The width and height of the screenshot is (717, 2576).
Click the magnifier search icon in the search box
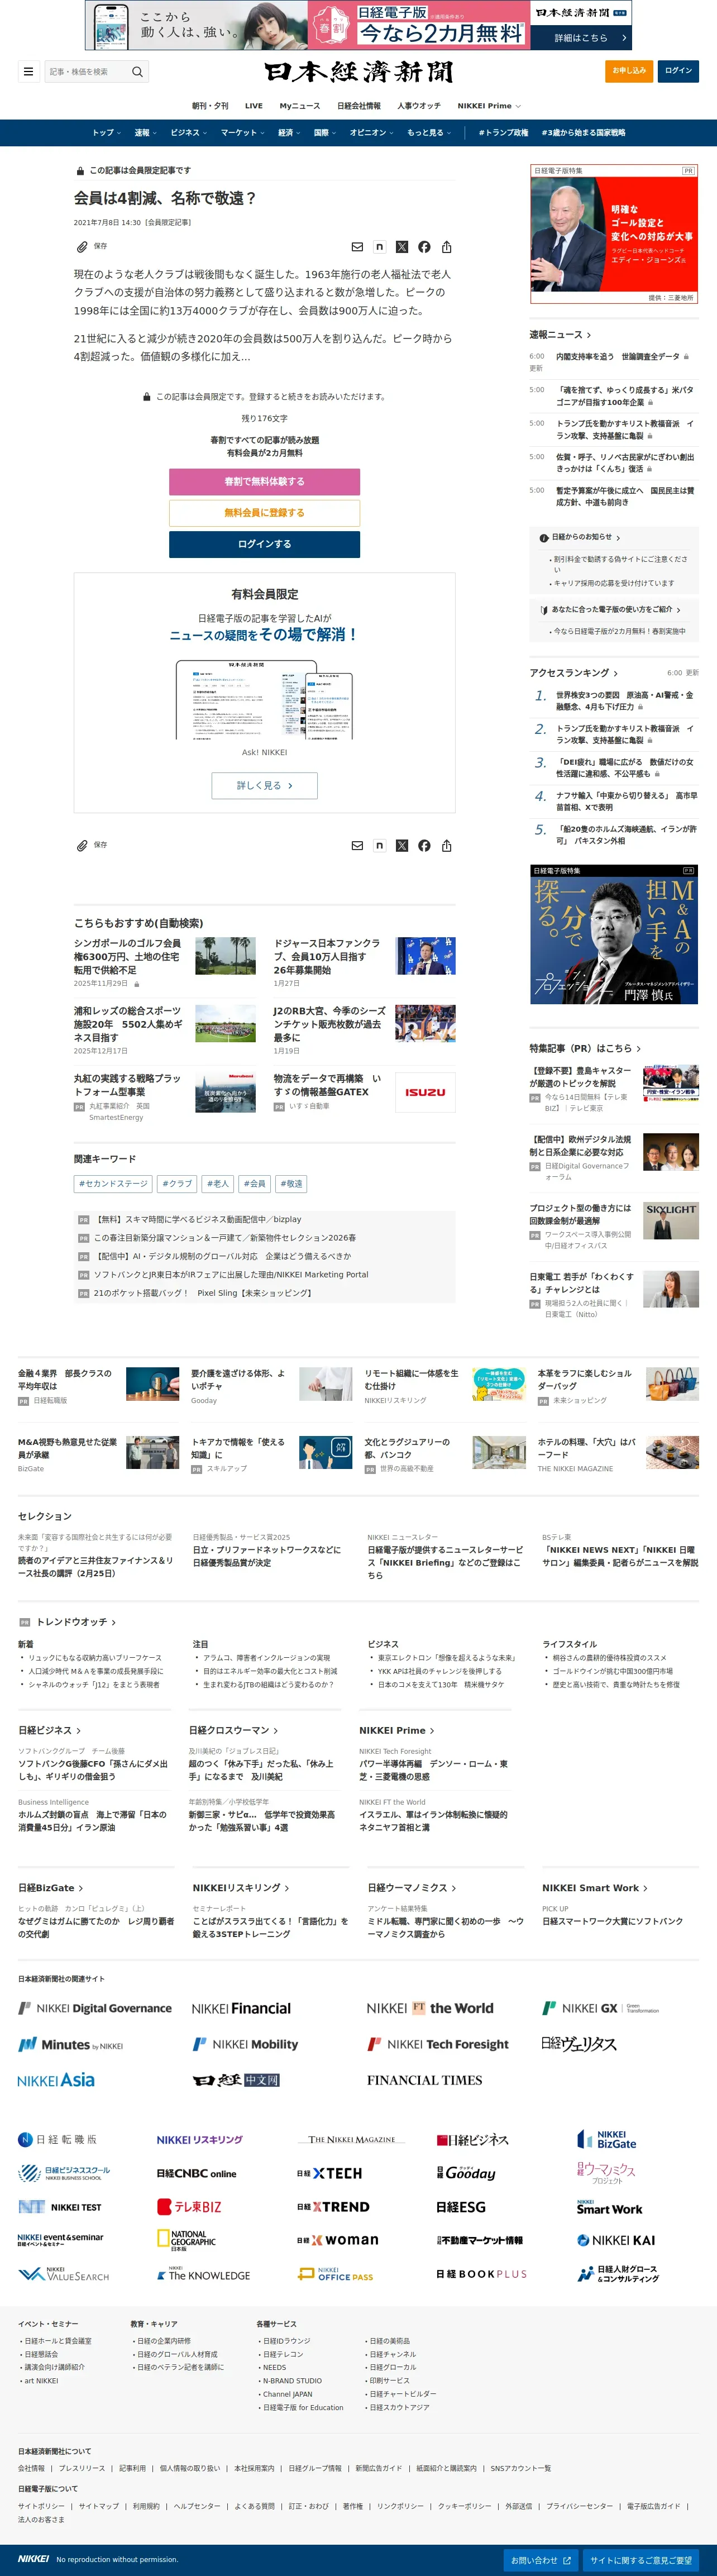138,72
